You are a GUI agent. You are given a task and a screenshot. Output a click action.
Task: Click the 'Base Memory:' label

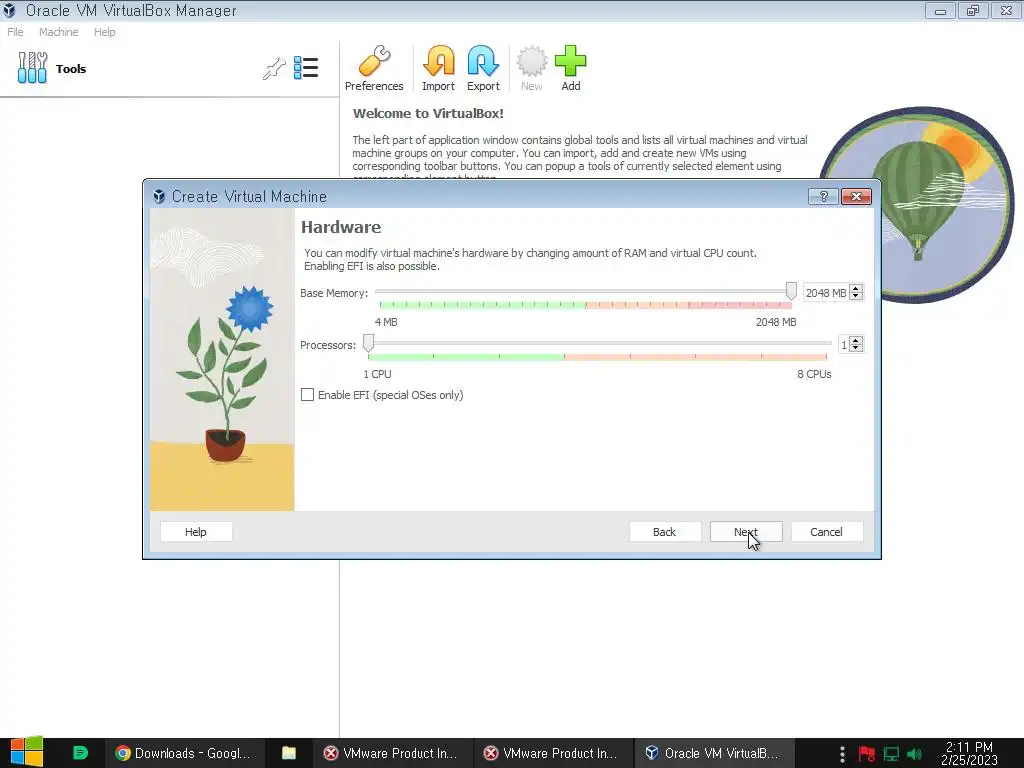[334, 293]
